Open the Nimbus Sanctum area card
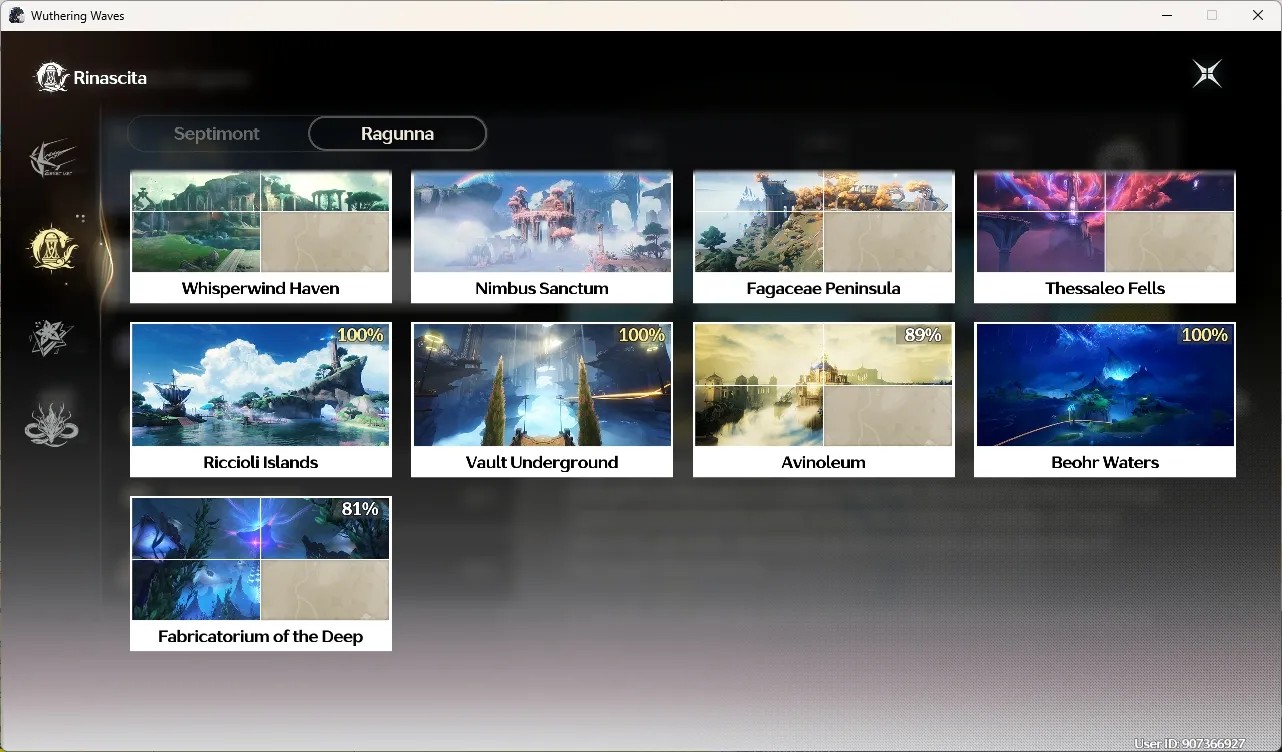This screenshot has width=1282, height=752. 542,236
